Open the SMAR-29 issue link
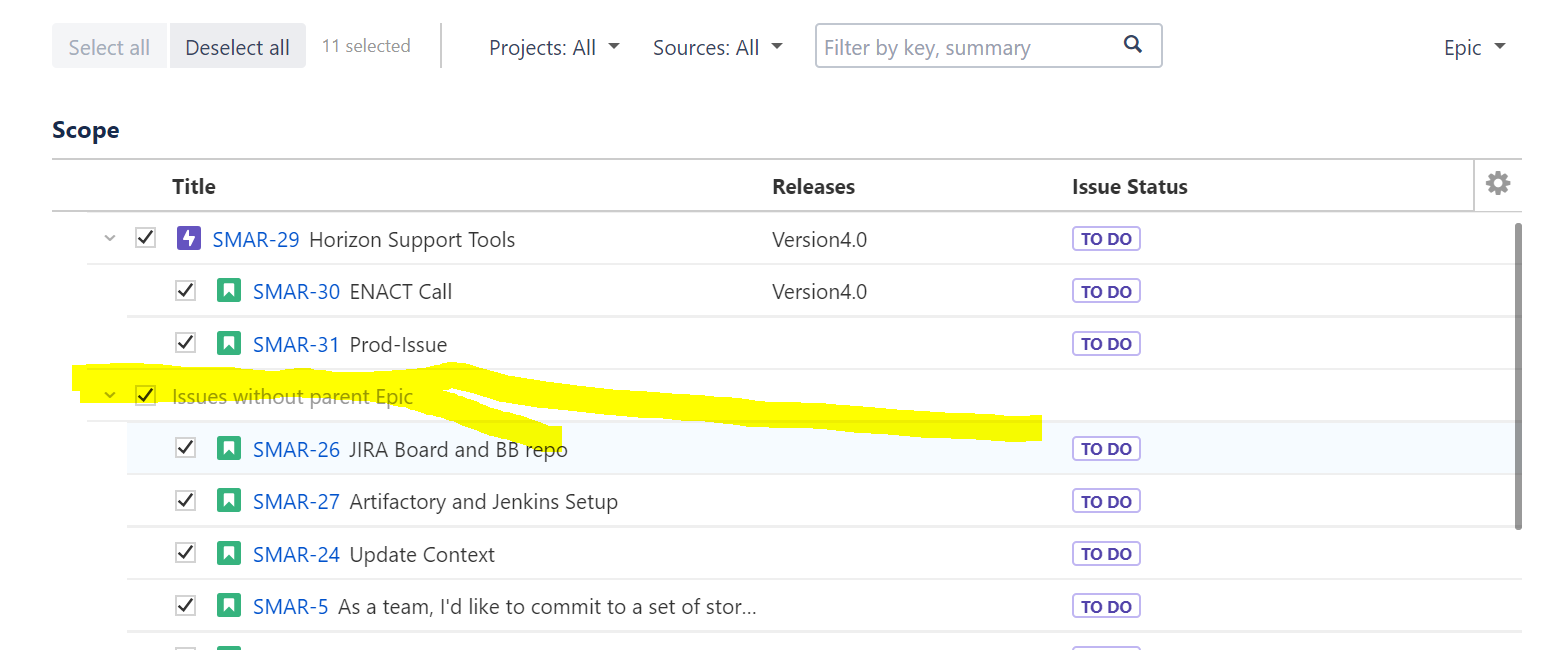Image resolution: width=1541 pixels, height=671 pixels. (256, 239)
